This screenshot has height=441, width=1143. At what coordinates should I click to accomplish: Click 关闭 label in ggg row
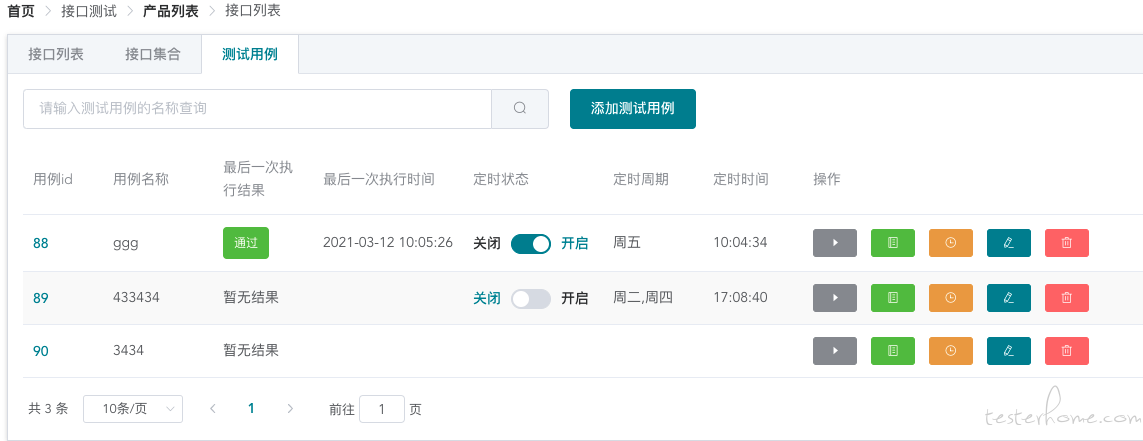click(487, 243)
